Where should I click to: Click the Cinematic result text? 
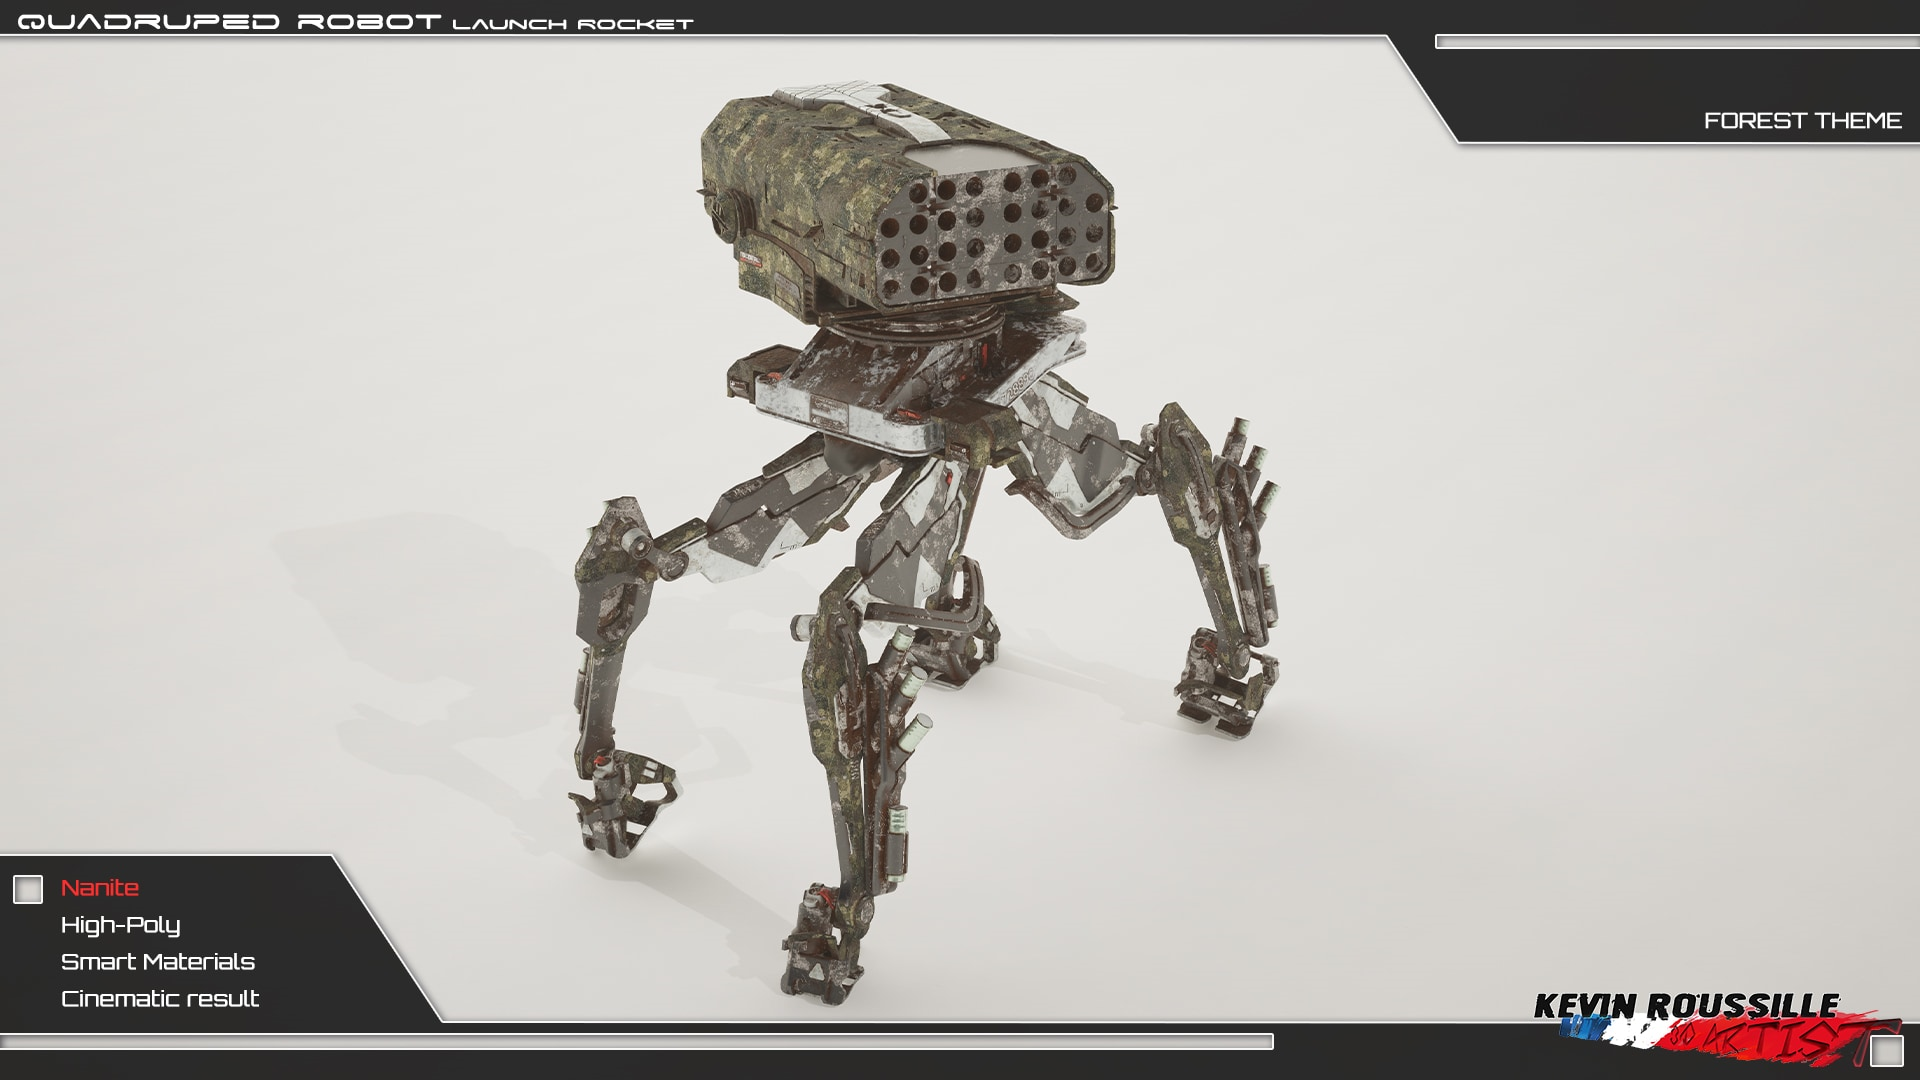click(160, 999)
